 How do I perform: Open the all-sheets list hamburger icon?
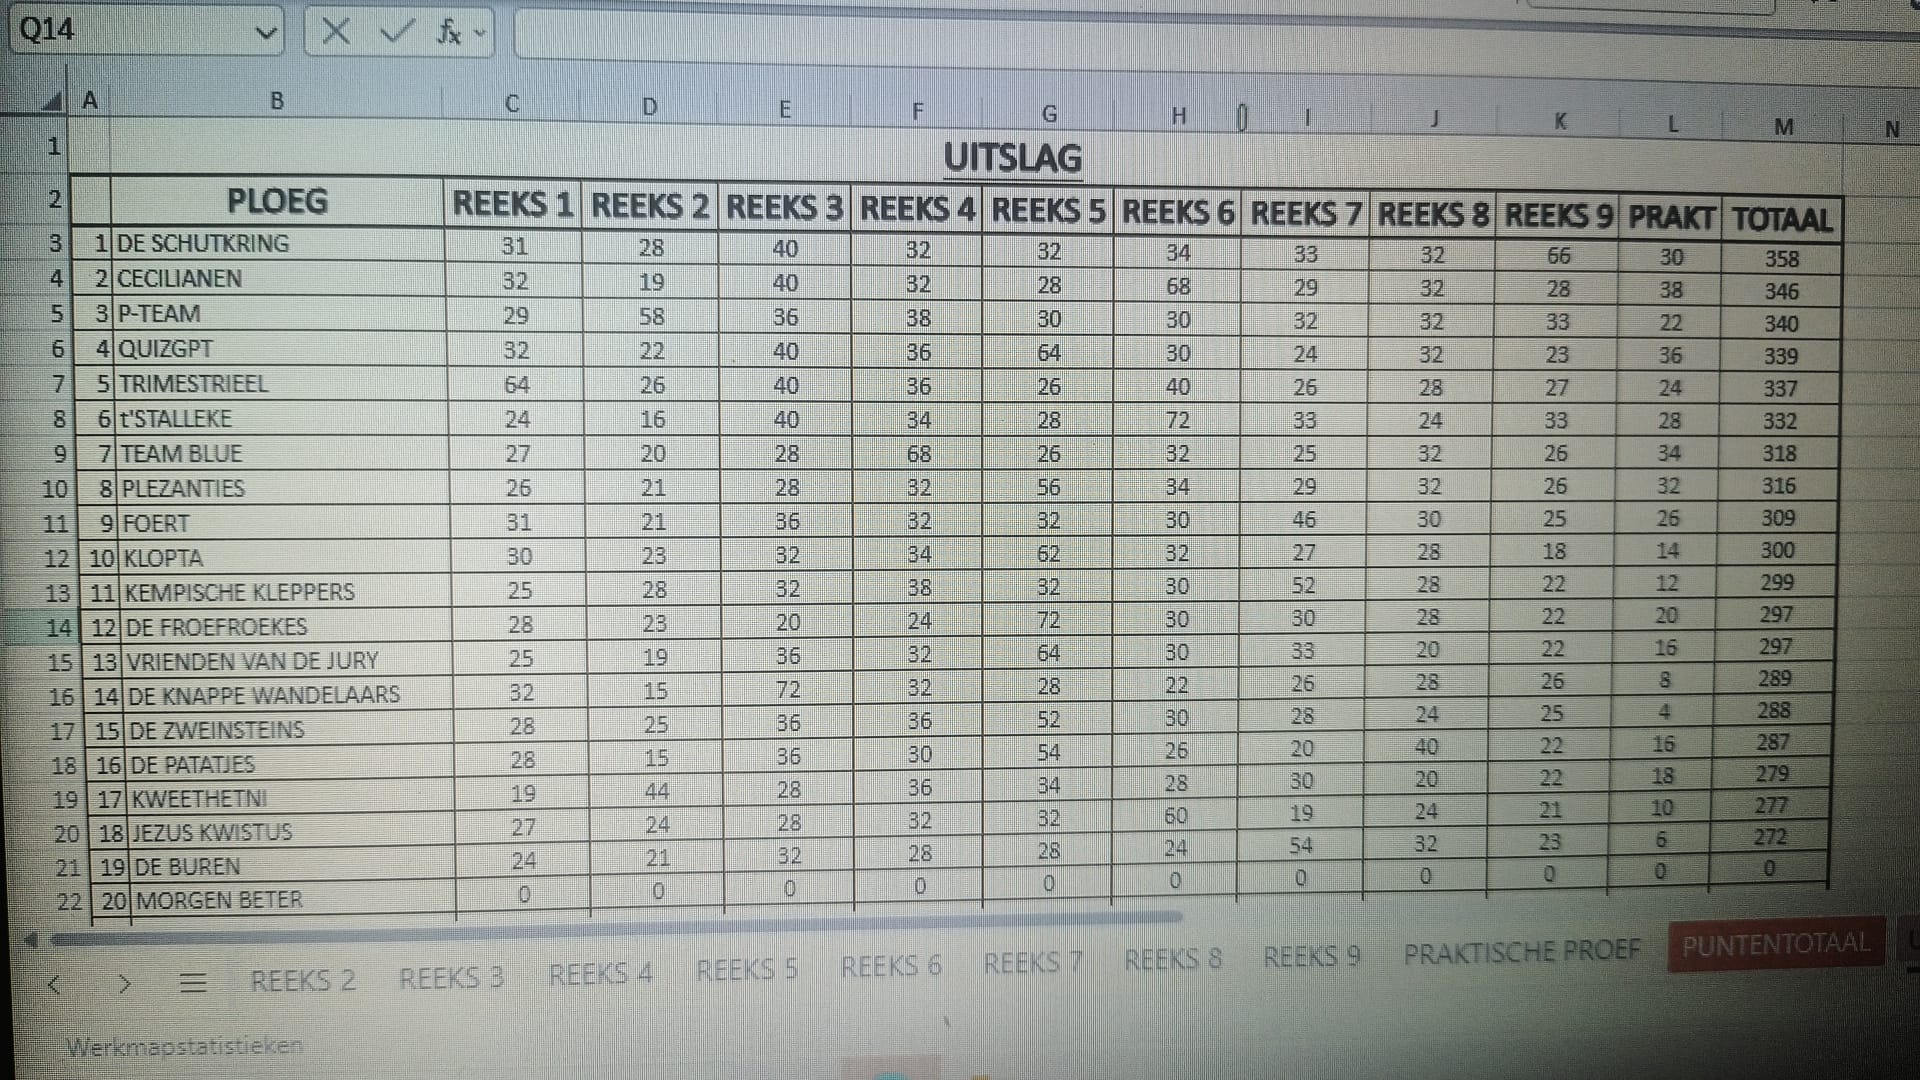pyautogui.click(x=192, y=983)
